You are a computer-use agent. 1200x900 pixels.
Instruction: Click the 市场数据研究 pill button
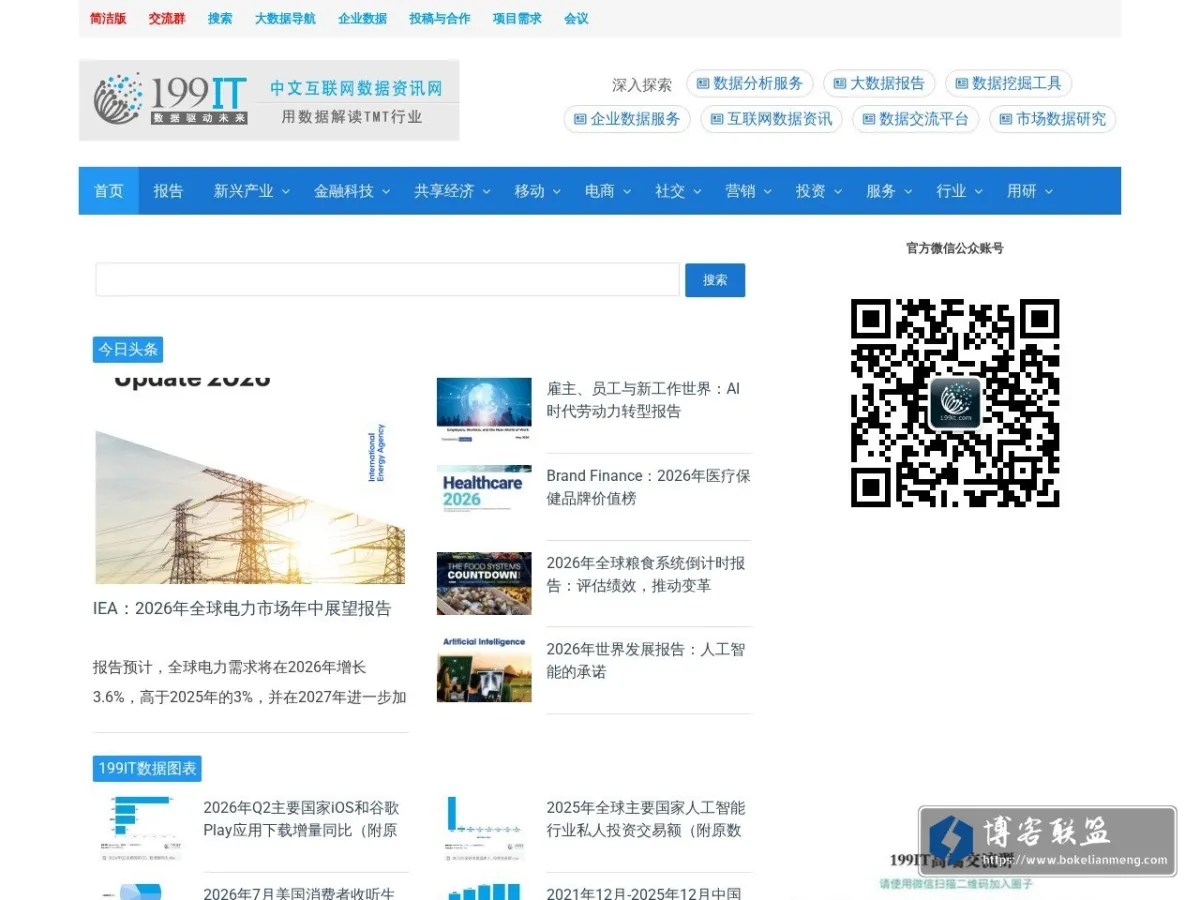1053,119
